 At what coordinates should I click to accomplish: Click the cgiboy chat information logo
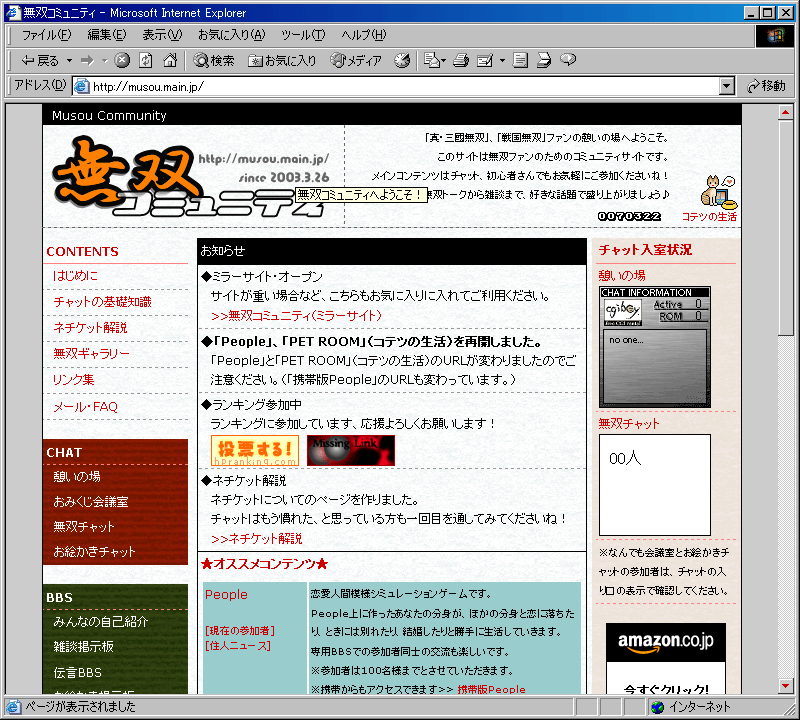click(x=622, y=311)
